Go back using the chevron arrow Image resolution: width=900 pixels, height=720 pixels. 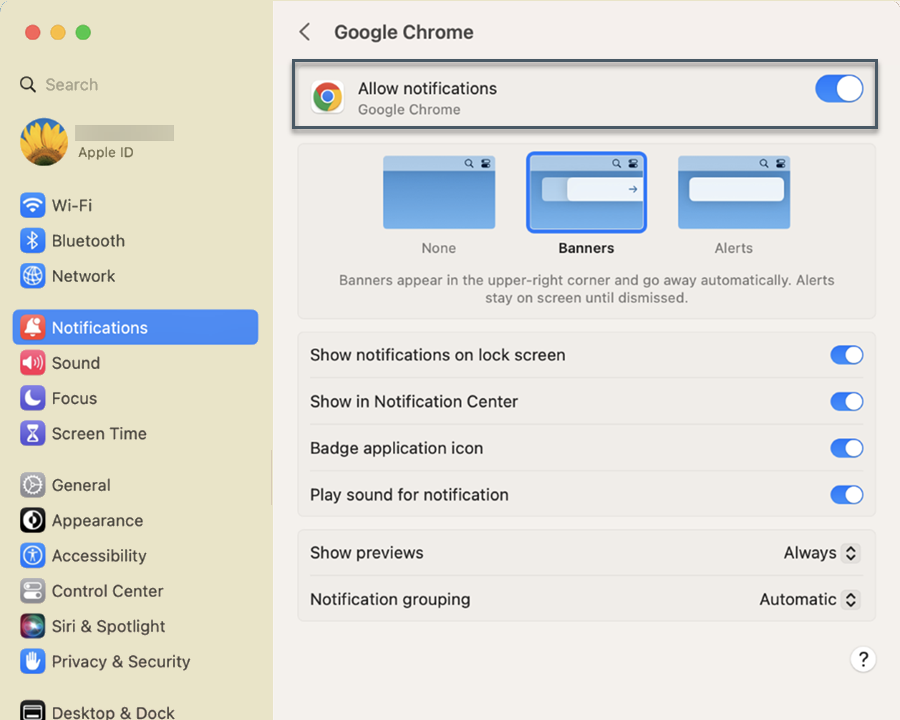tap(305, 32)
